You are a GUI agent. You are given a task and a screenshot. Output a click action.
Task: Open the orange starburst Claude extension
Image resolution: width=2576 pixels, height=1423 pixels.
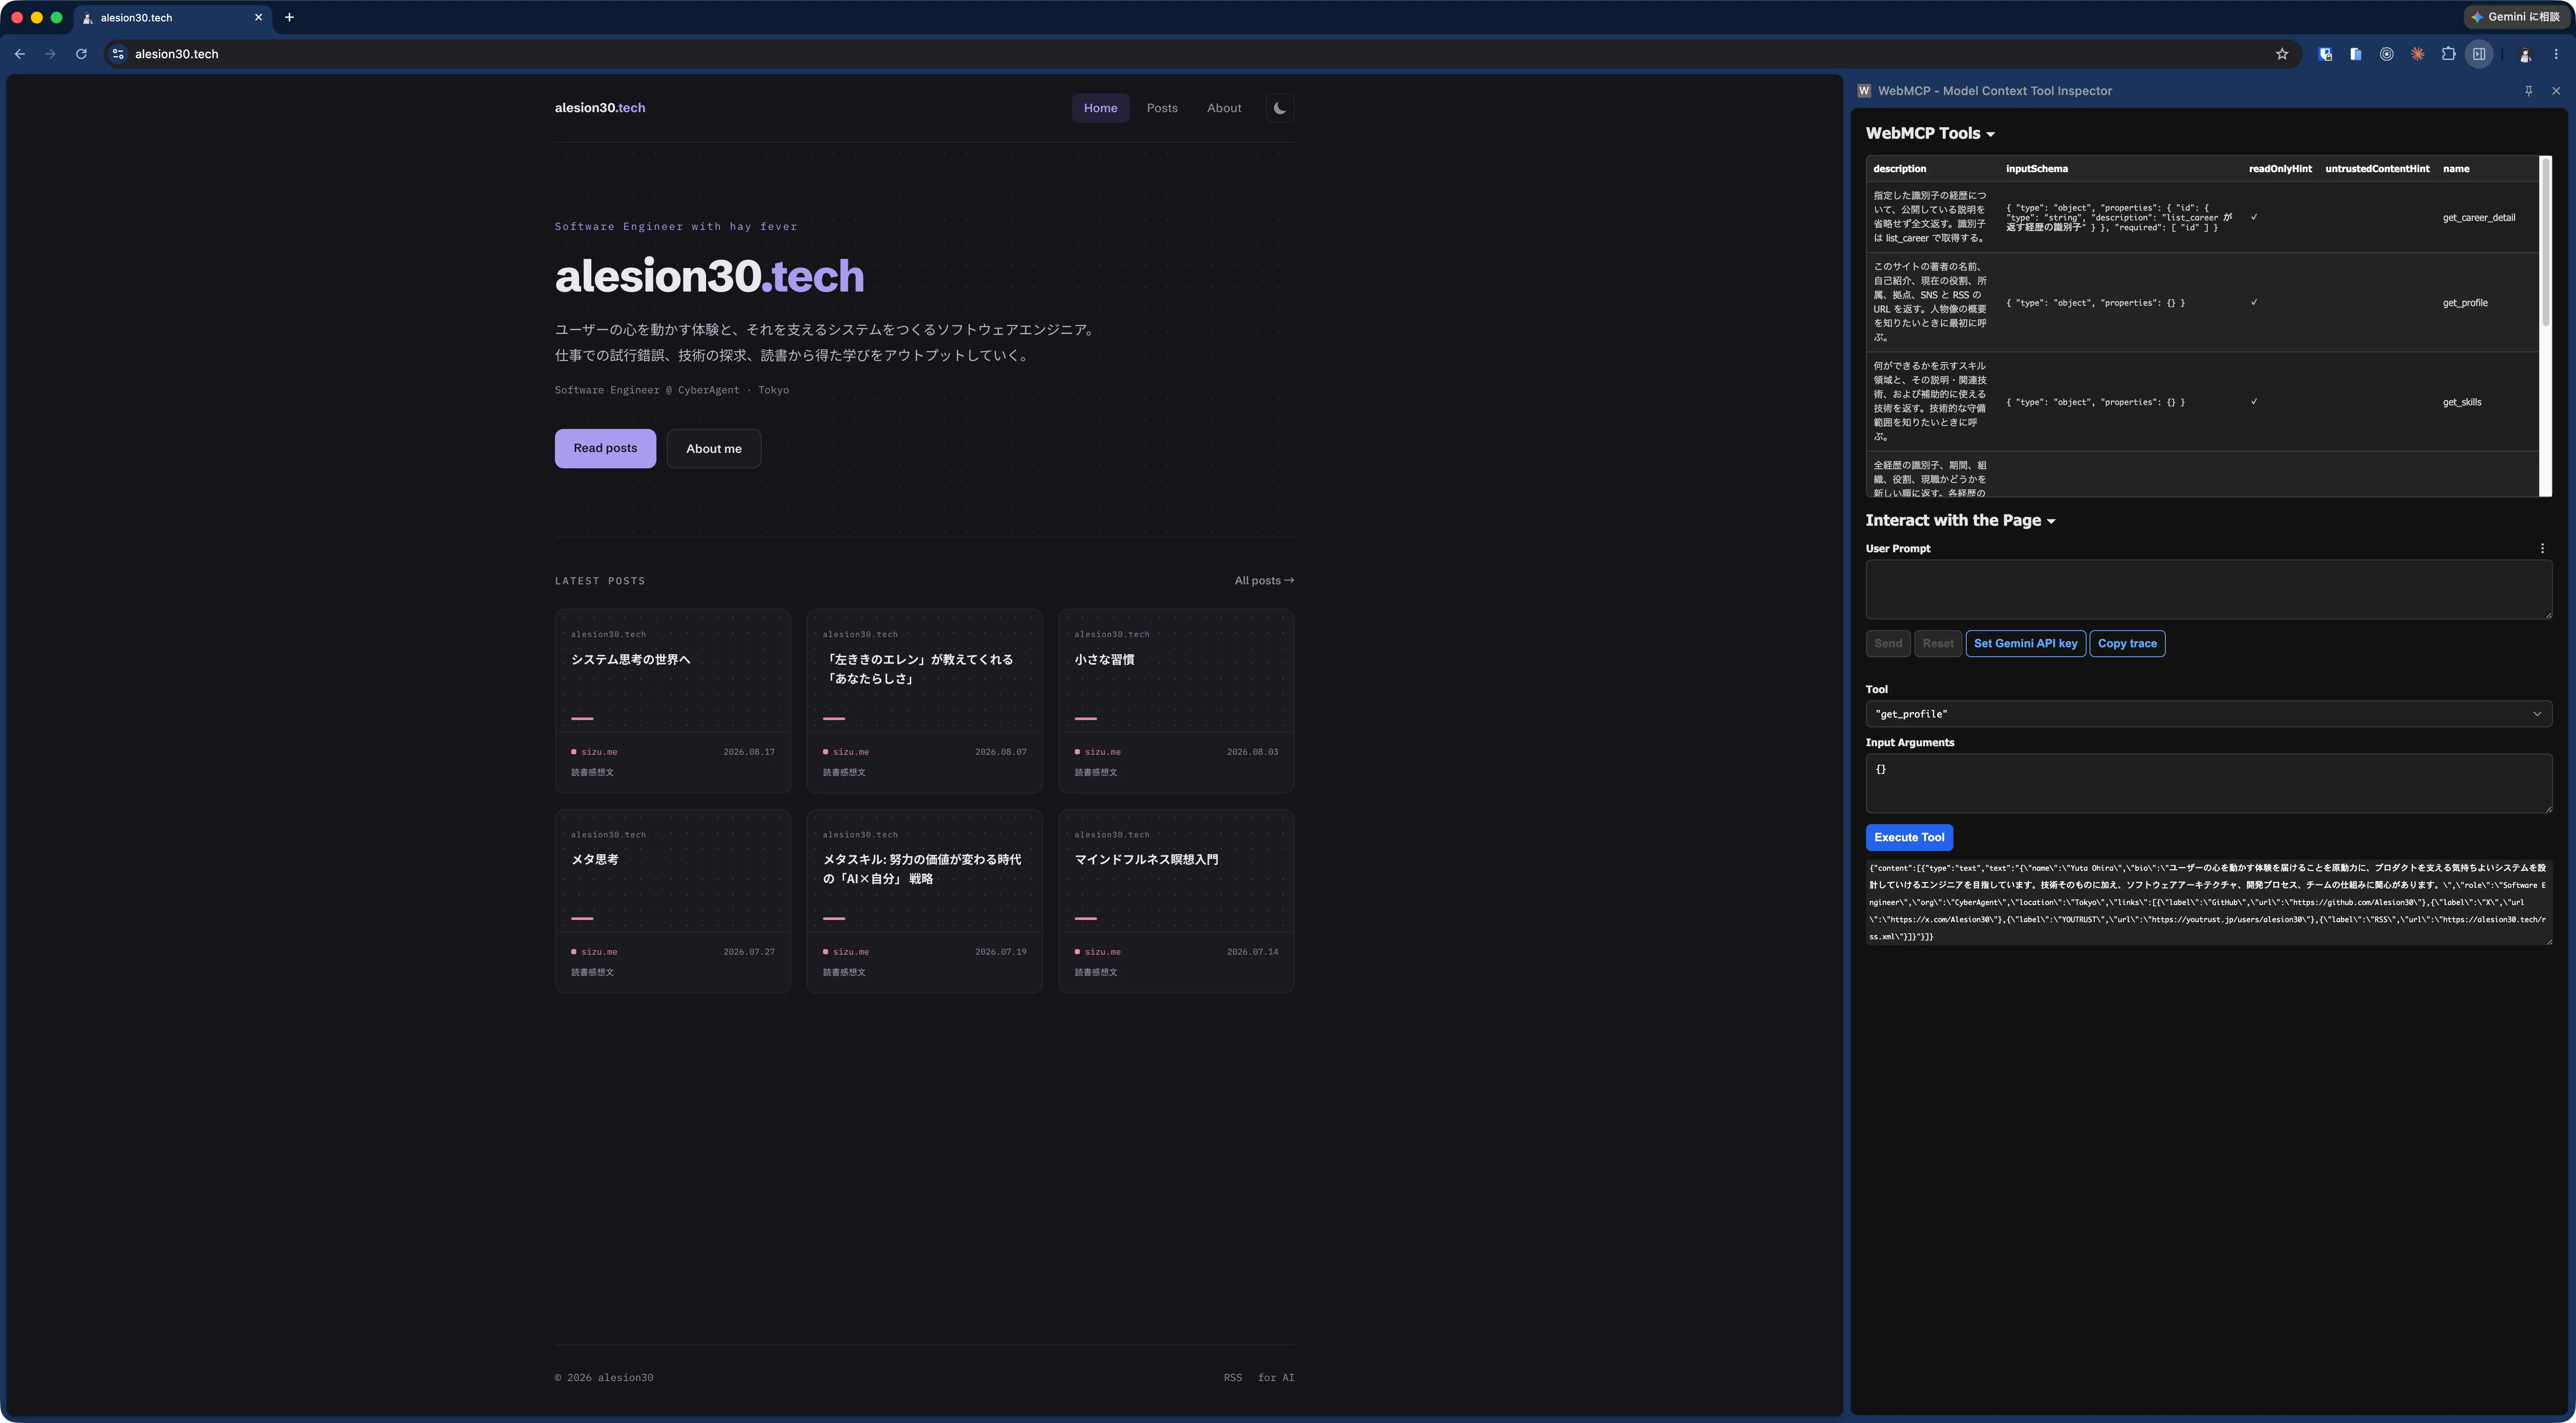point(2418,54)
